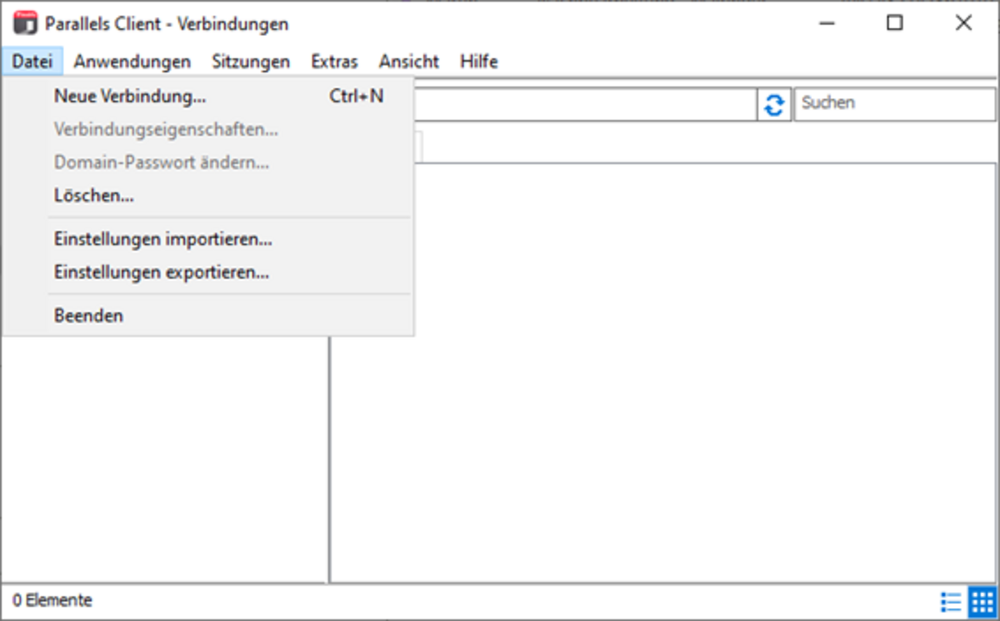Focus the Suchen search field
The width and height of the screenshot is (1000, 621).
(x=895, y=103)
